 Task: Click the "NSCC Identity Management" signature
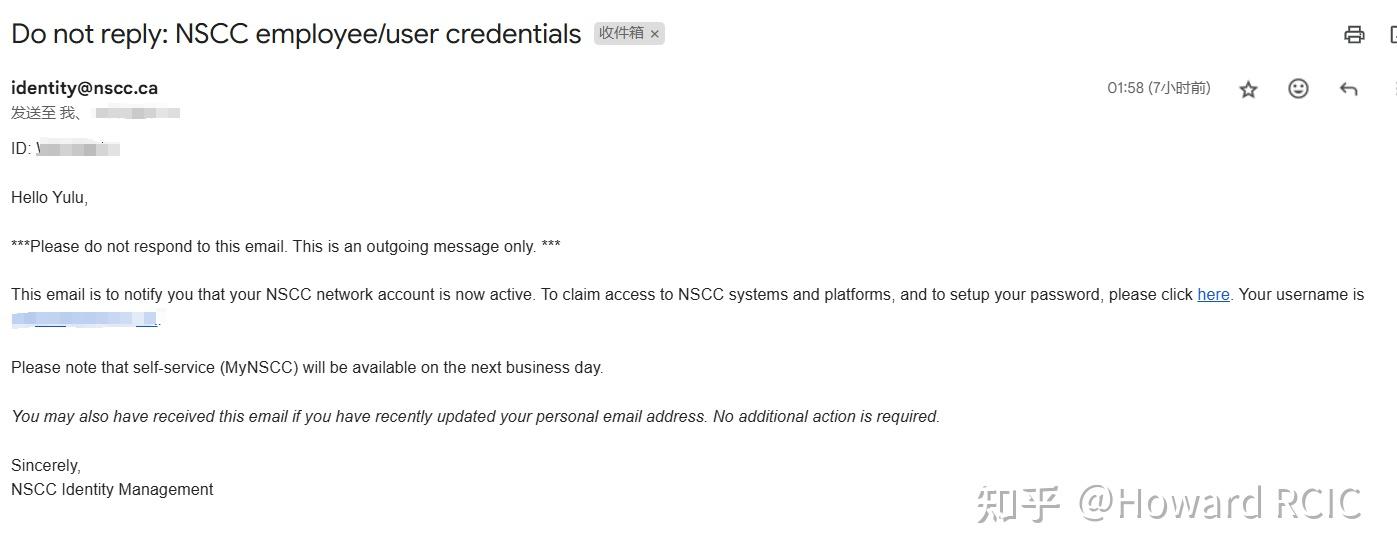point(112,490)
